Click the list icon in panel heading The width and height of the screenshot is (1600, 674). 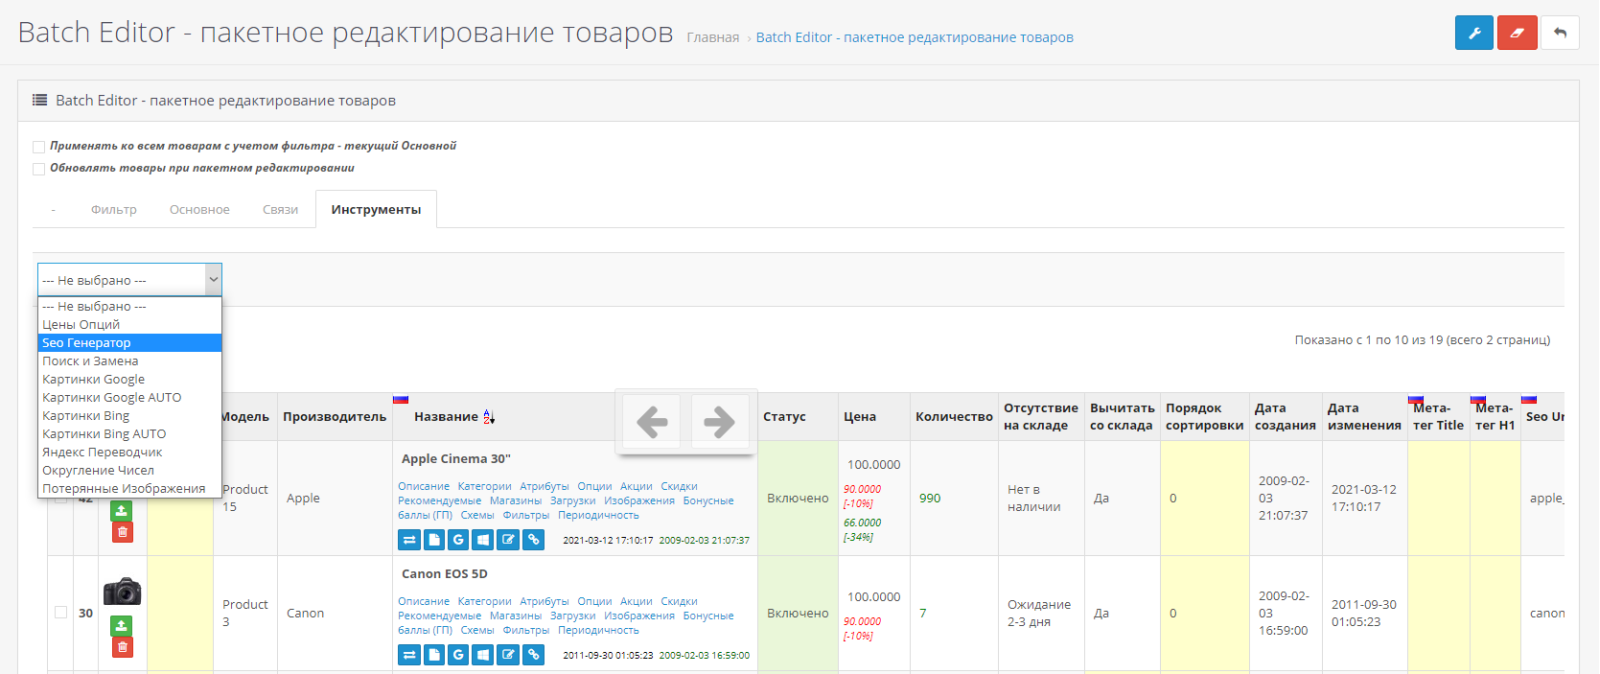(40, 100)
